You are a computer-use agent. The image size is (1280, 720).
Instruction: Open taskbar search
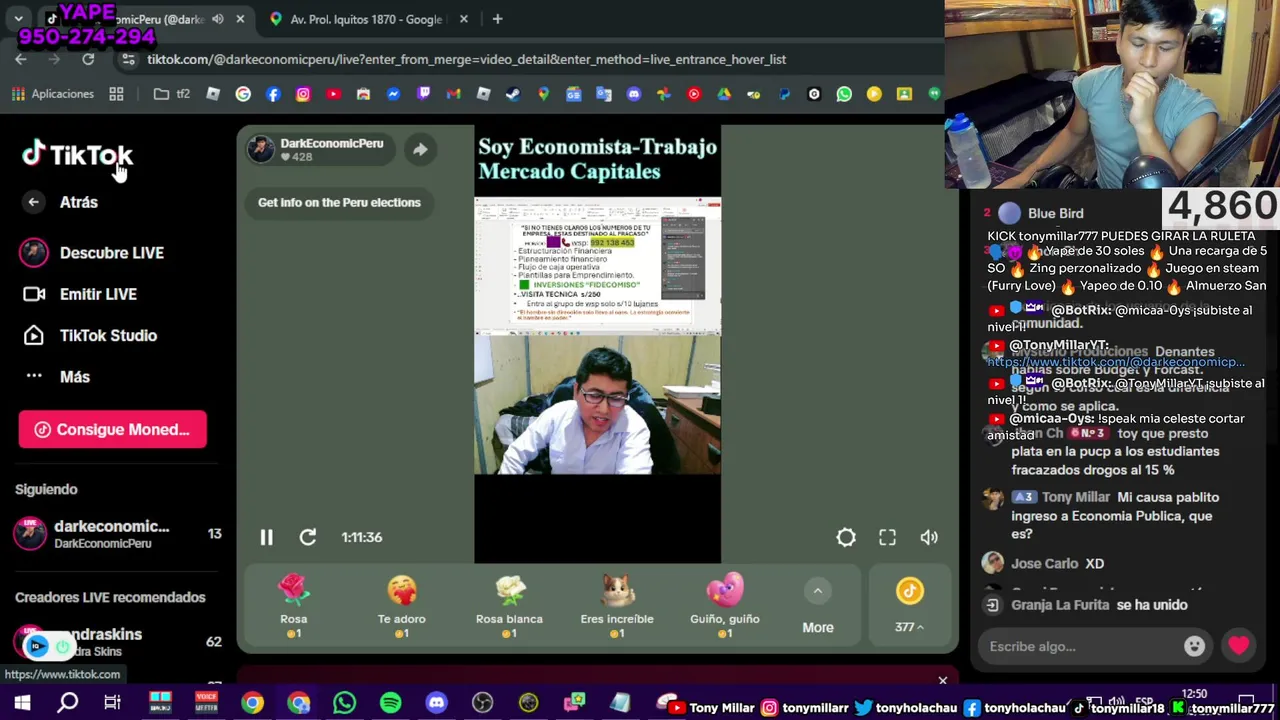(68, 703)
